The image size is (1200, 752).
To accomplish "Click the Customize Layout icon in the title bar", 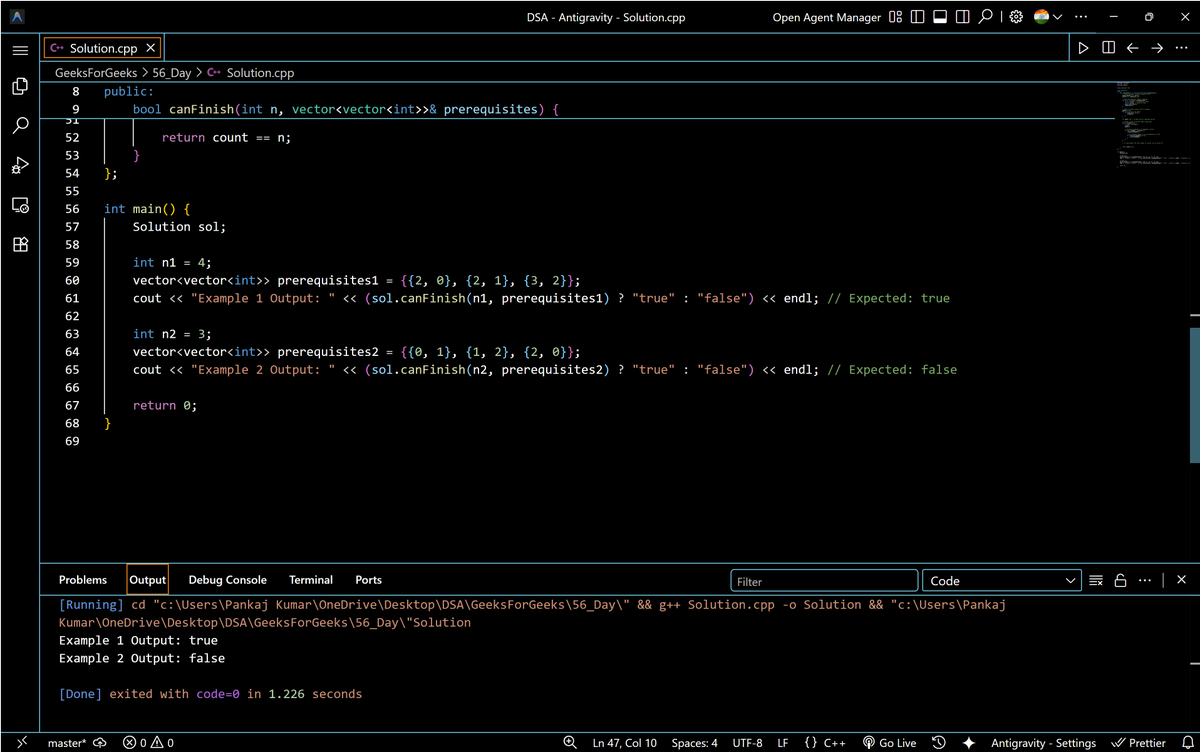I will click(x=895, y=17).
